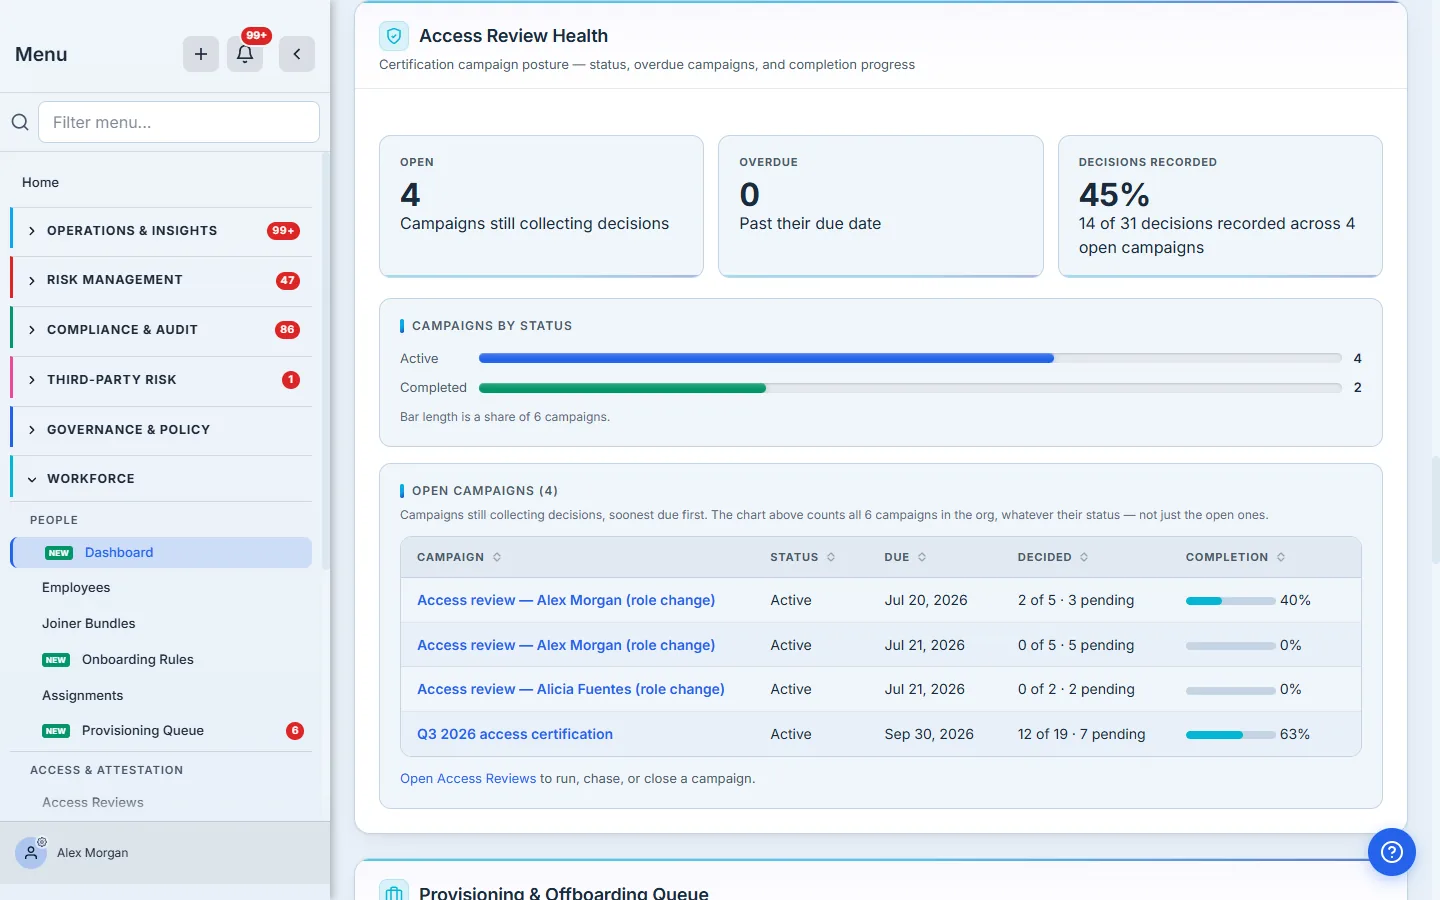Follow the Open Access Reviews link
This screenshot has width=1440, height=900.
click(x=468, y=779)
